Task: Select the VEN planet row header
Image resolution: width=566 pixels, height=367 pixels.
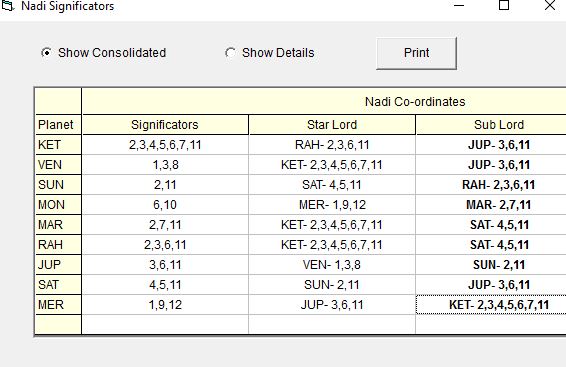Action: tap(58, 165)
